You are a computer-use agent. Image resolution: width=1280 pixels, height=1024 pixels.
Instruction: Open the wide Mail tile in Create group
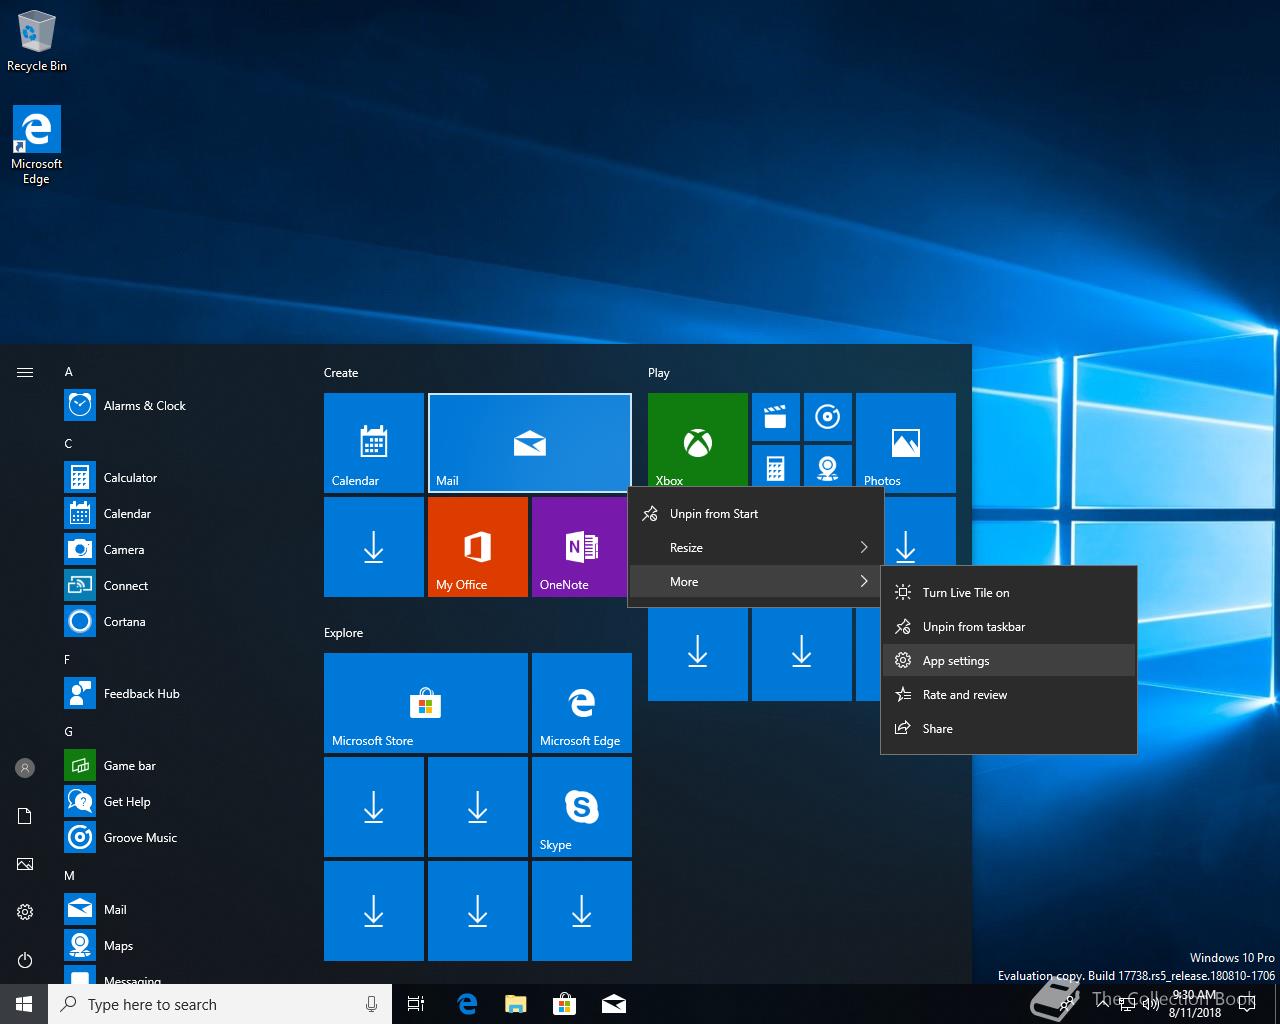[x=530, y=442]
